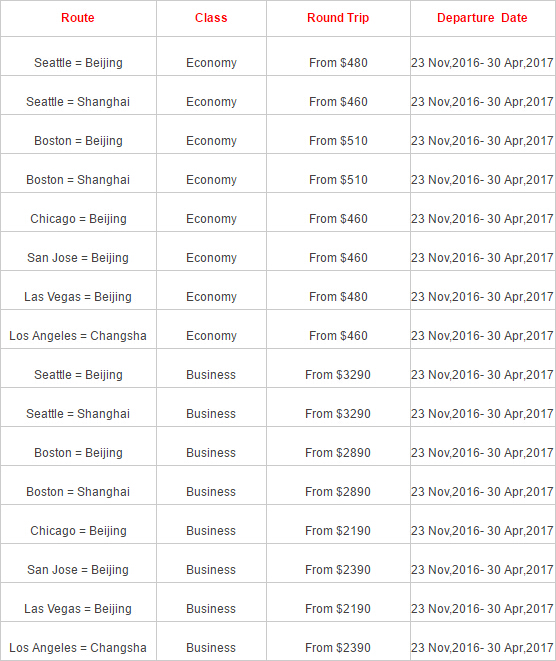556x661 pixels.
Task: Select Business Boston = Shanghai route cell
Action: (78, 492)
